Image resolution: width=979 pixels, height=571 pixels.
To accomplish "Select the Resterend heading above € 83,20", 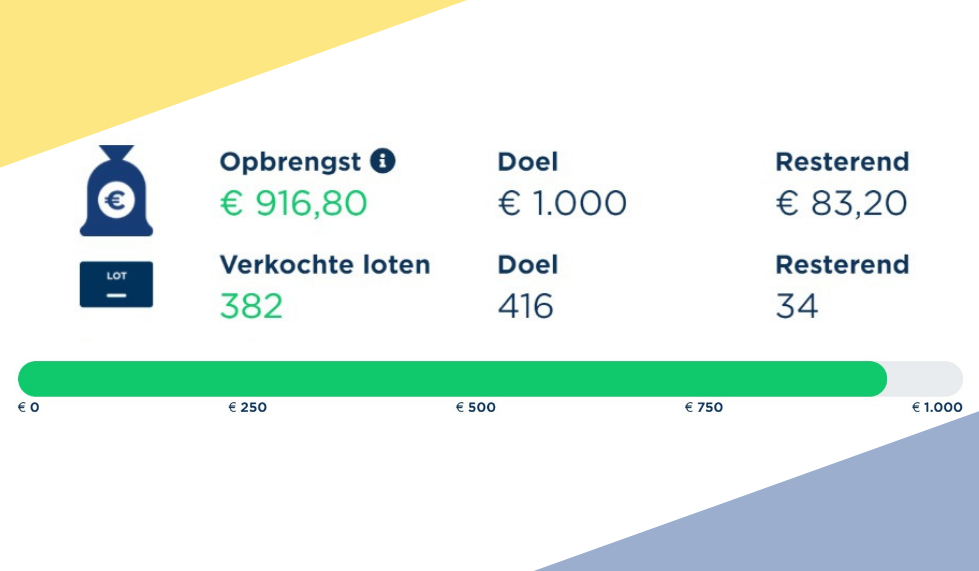I will pos(842,162).
